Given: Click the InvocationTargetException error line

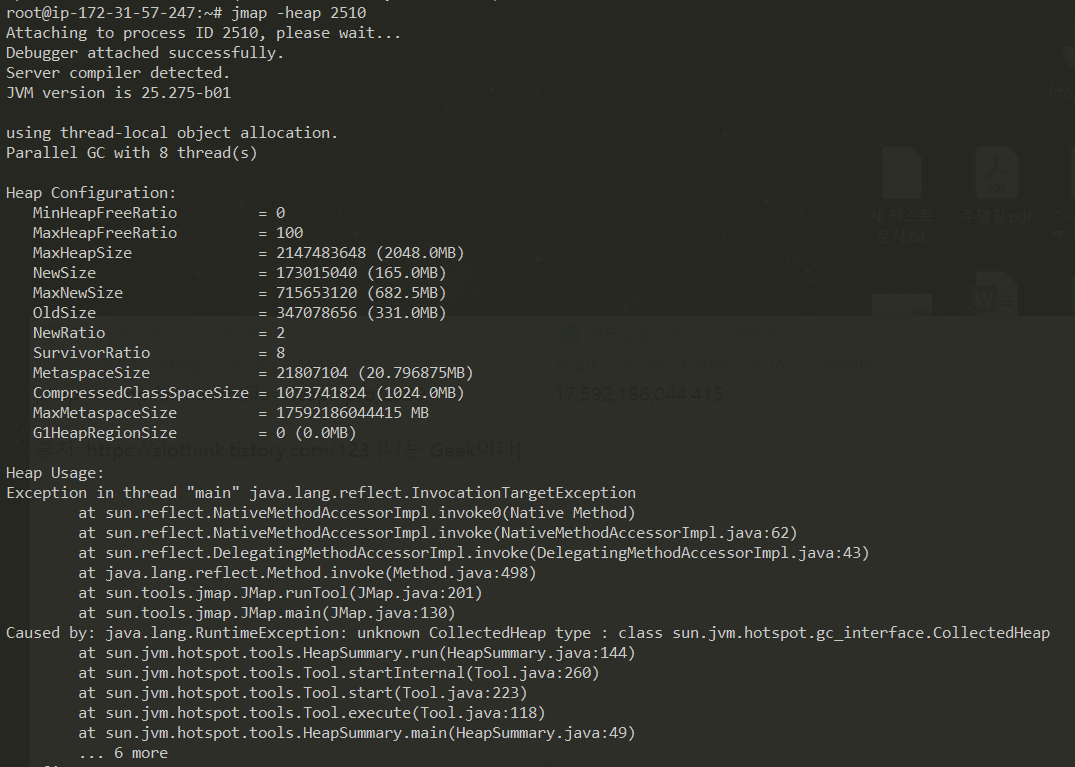Looking at the screenshot, I should click(320, 493).
